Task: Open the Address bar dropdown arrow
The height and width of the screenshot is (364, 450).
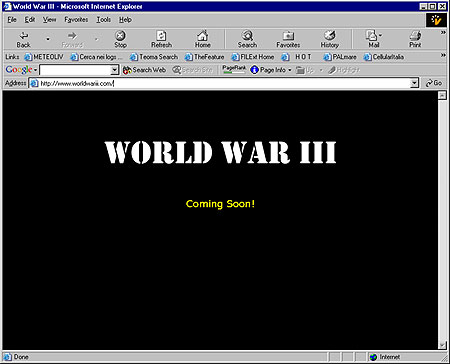Action: 414,83
